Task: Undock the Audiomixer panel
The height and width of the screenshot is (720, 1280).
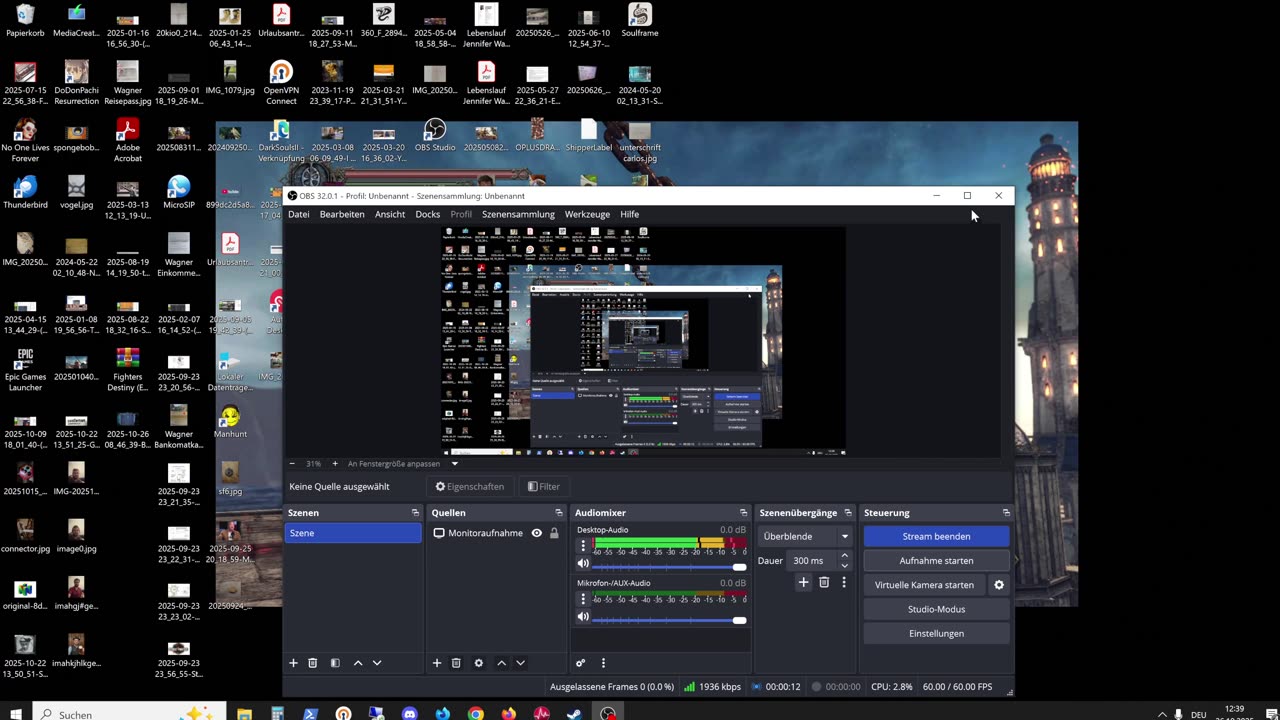Action: click(743, 513)
